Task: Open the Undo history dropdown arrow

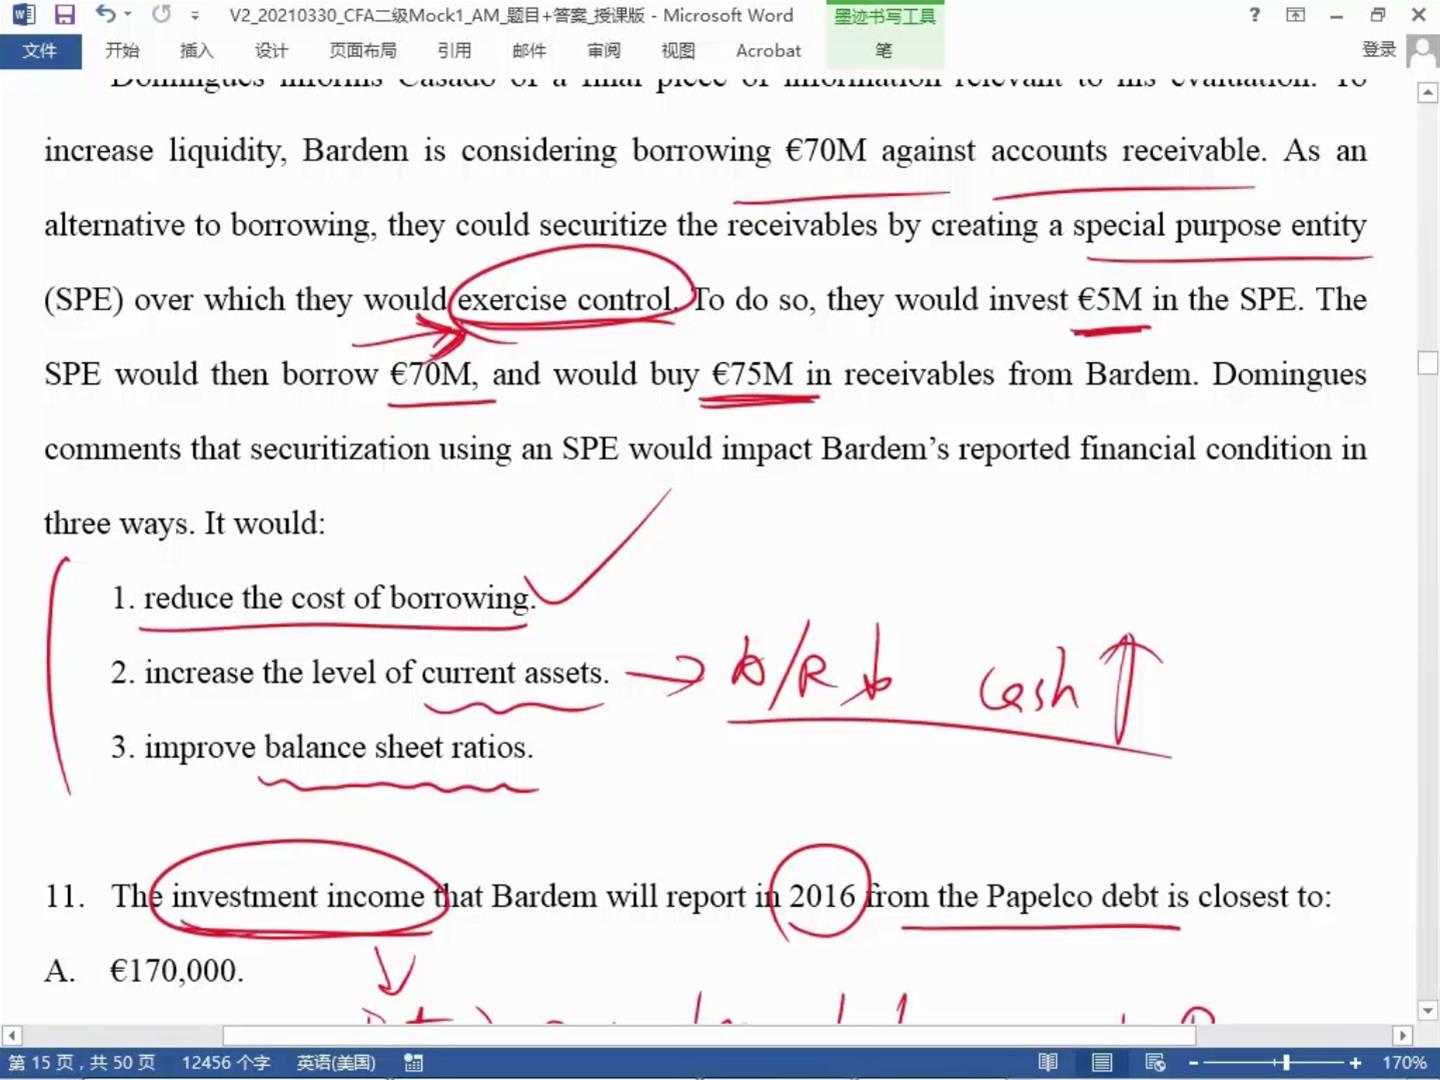Action: pyautogui.click(x=128, y=15)
